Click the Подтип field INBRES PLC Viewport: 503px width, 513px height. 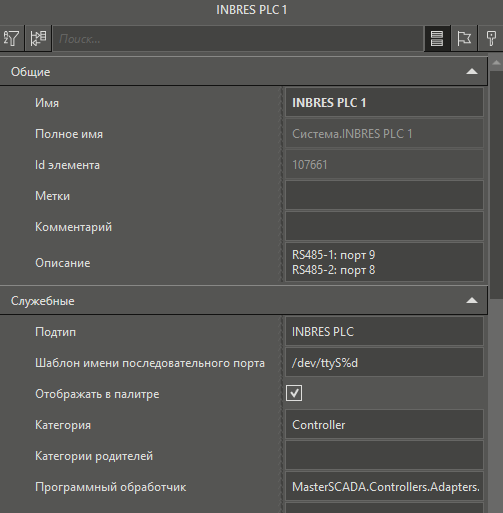(384, 332)
